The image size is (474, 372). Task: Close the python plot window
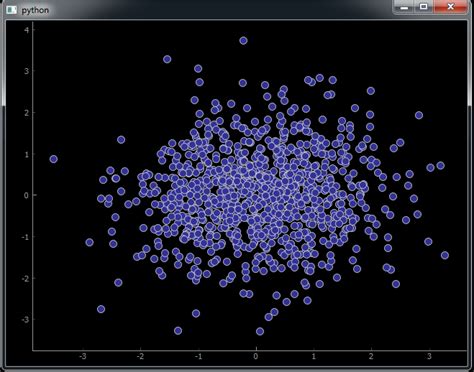[450, 7]
